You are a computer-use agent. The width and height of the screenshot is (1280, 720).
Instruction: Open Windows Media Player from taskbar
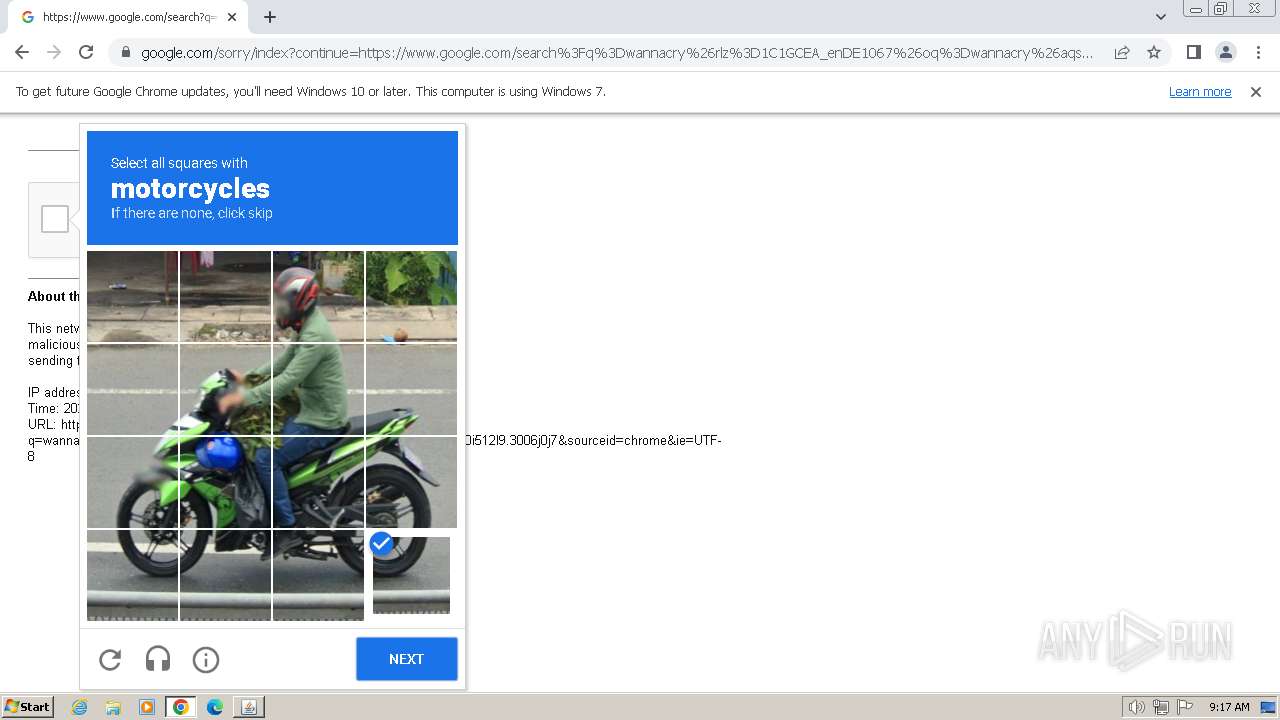[147, 707]
